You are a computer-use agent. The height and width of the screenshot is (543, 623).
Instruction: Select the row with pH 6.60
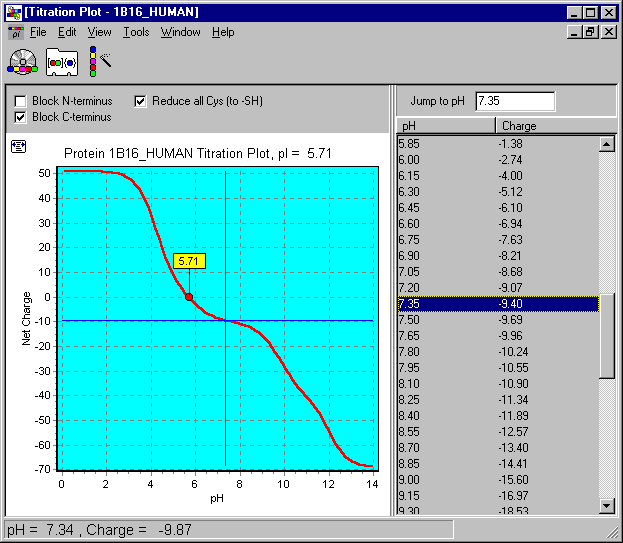tap(498, 224)
